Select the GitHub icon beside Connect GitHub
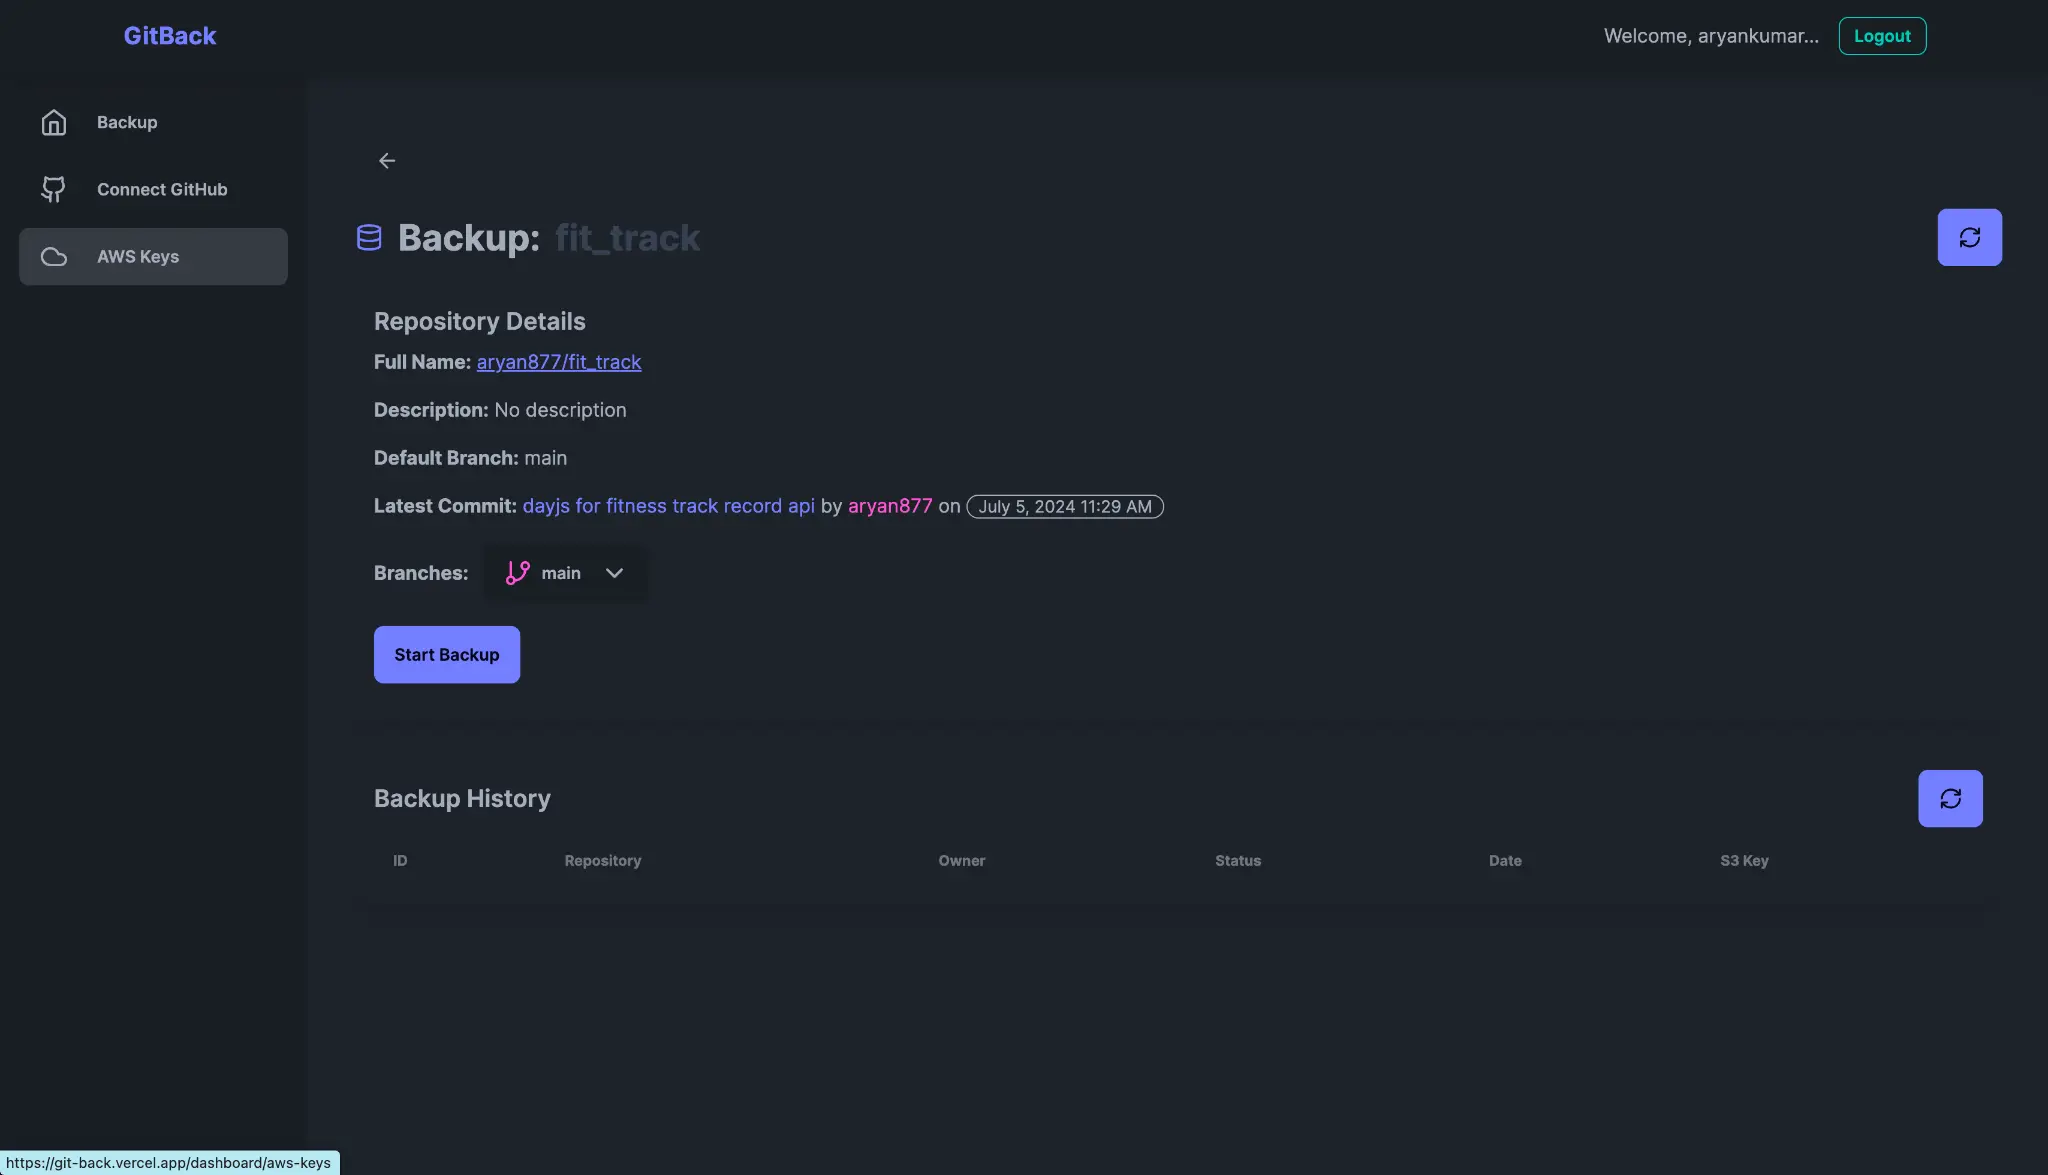 click(x=55, y=189)
